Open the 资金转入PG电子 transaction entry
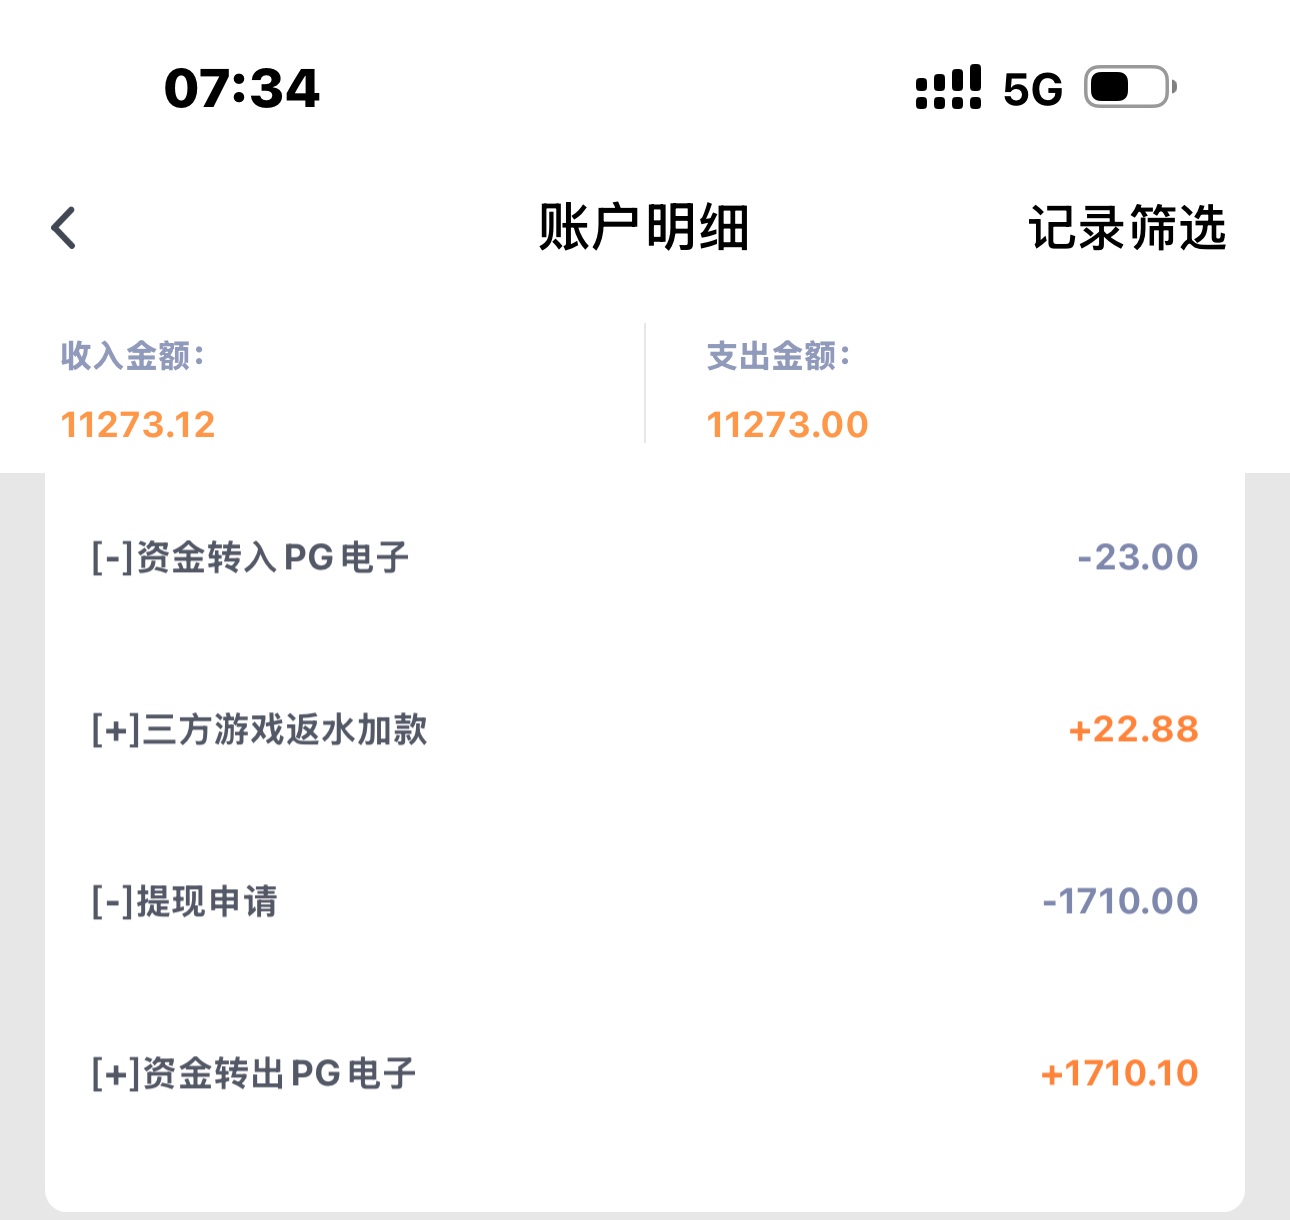Screen dimensions: 1290x1220 point(250,557)
